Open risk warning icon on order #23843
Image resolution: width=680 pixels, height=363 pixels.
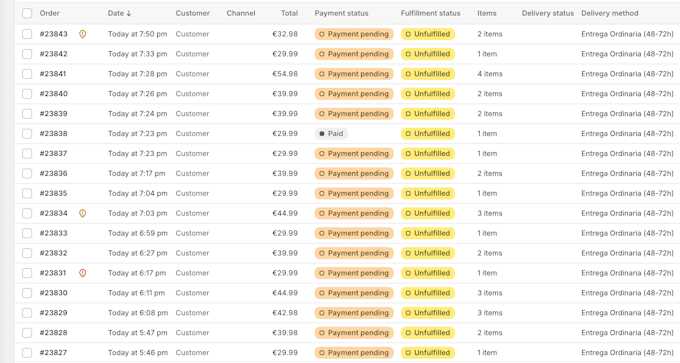tap(82, 34)
